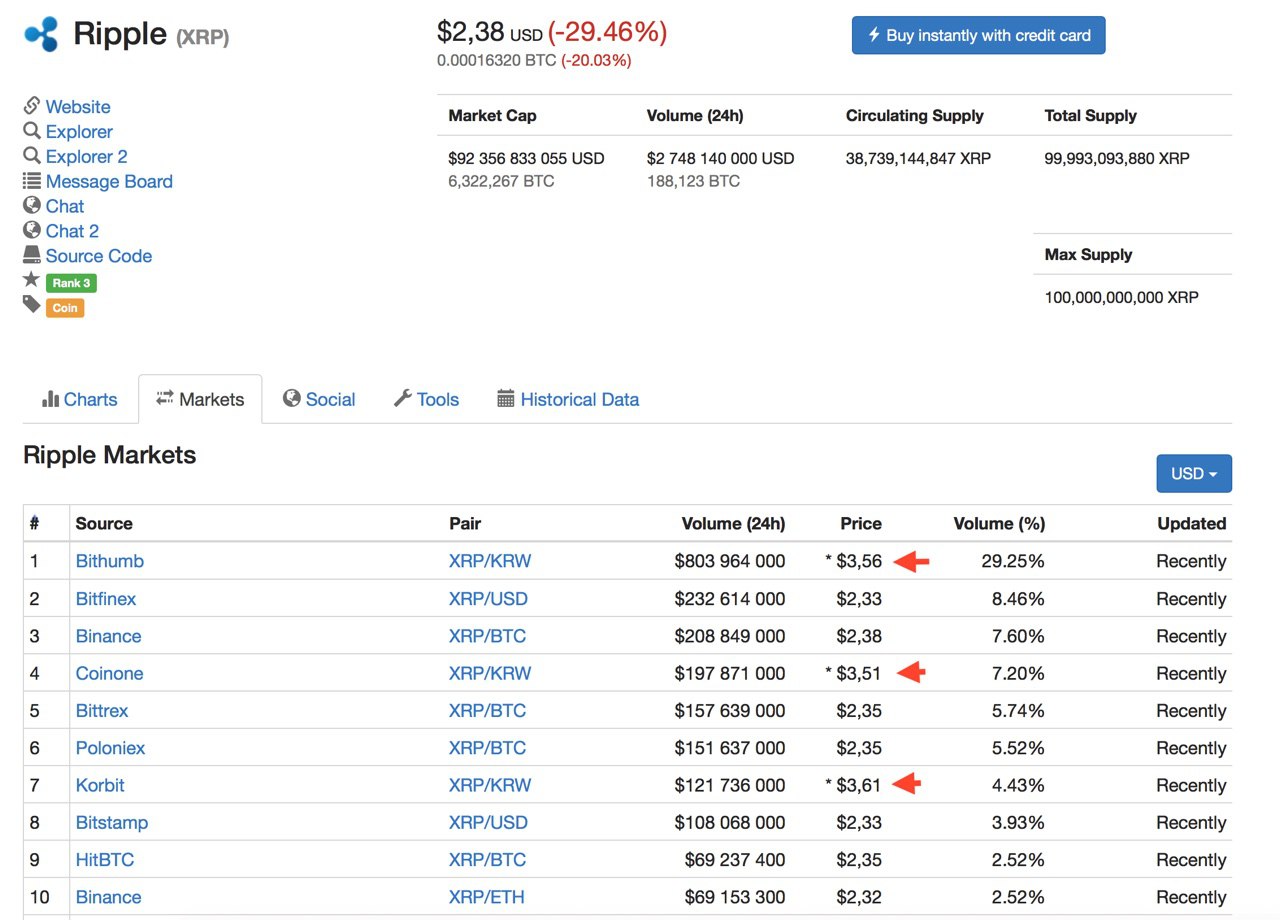
Task: Open the HitBTC exchange link
Action: 105,860
